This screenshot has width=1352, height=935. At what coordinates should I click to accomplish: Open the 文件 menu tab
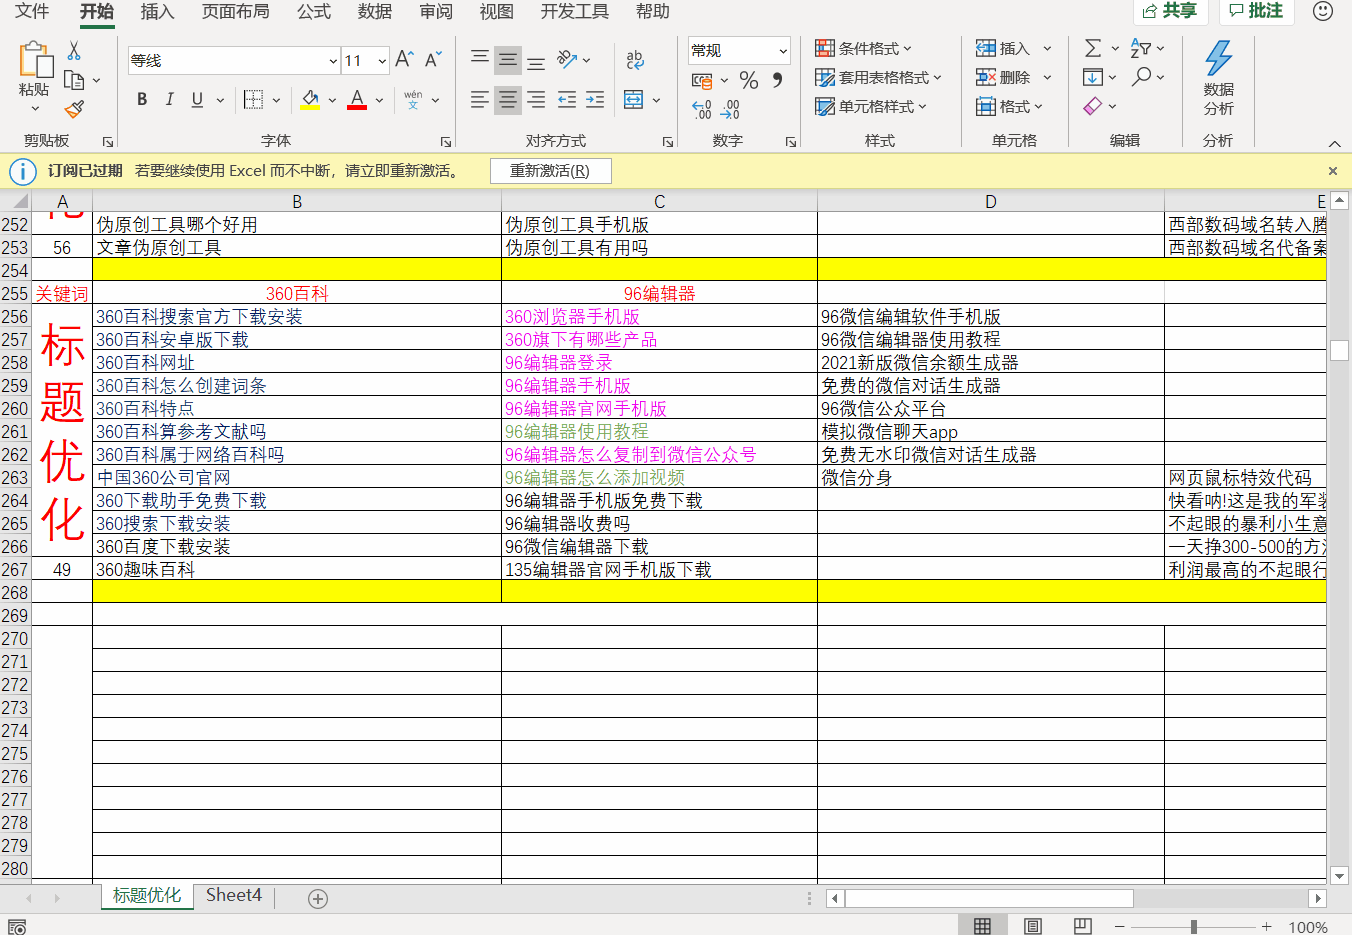coord(32,11)
